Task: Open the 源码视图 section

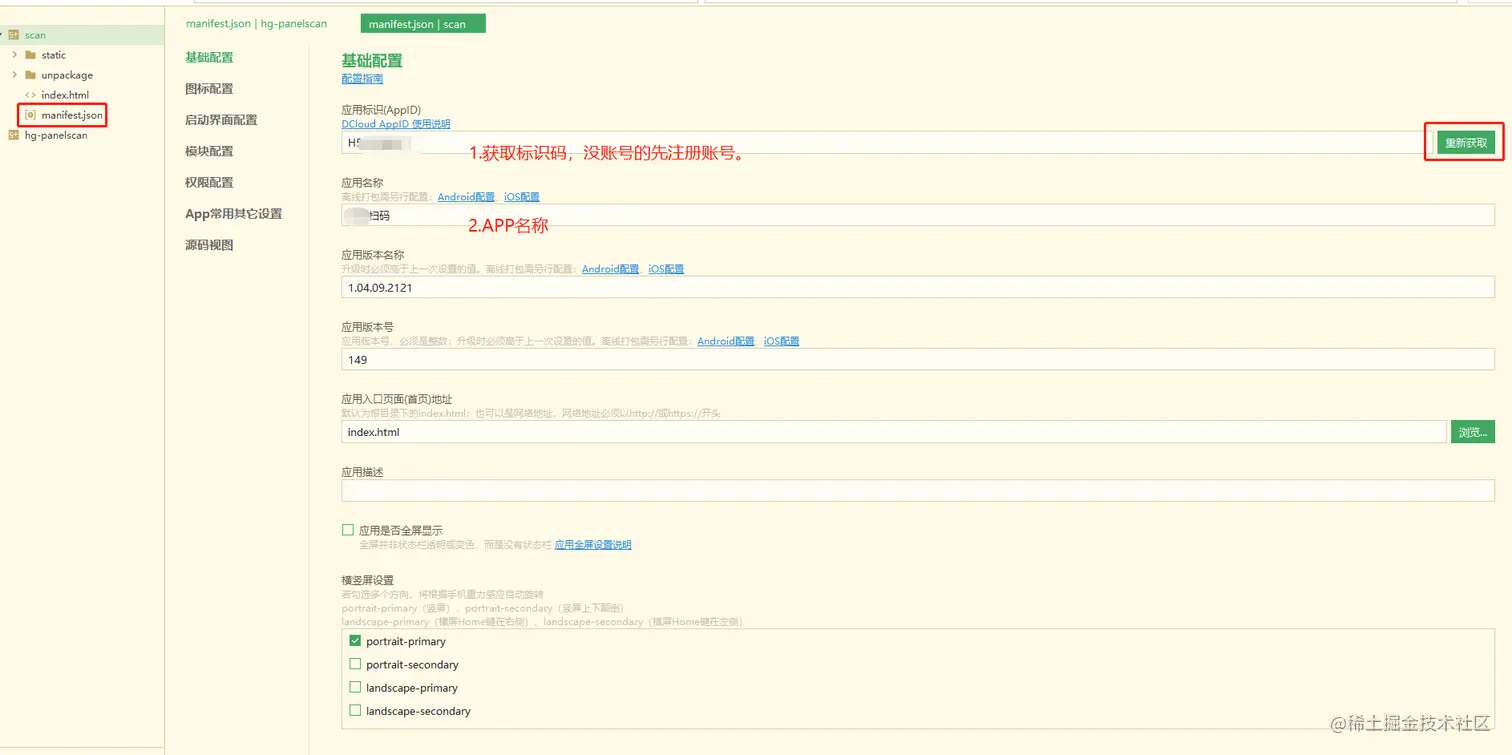Action: [x=209, y=245]
